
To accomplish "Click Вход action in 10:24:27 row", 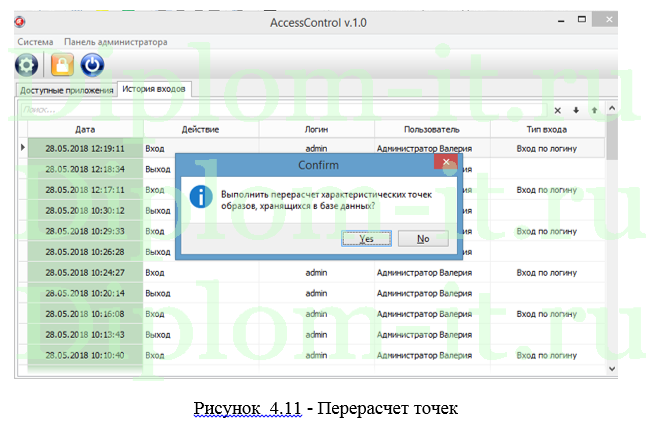I will 155,272.
